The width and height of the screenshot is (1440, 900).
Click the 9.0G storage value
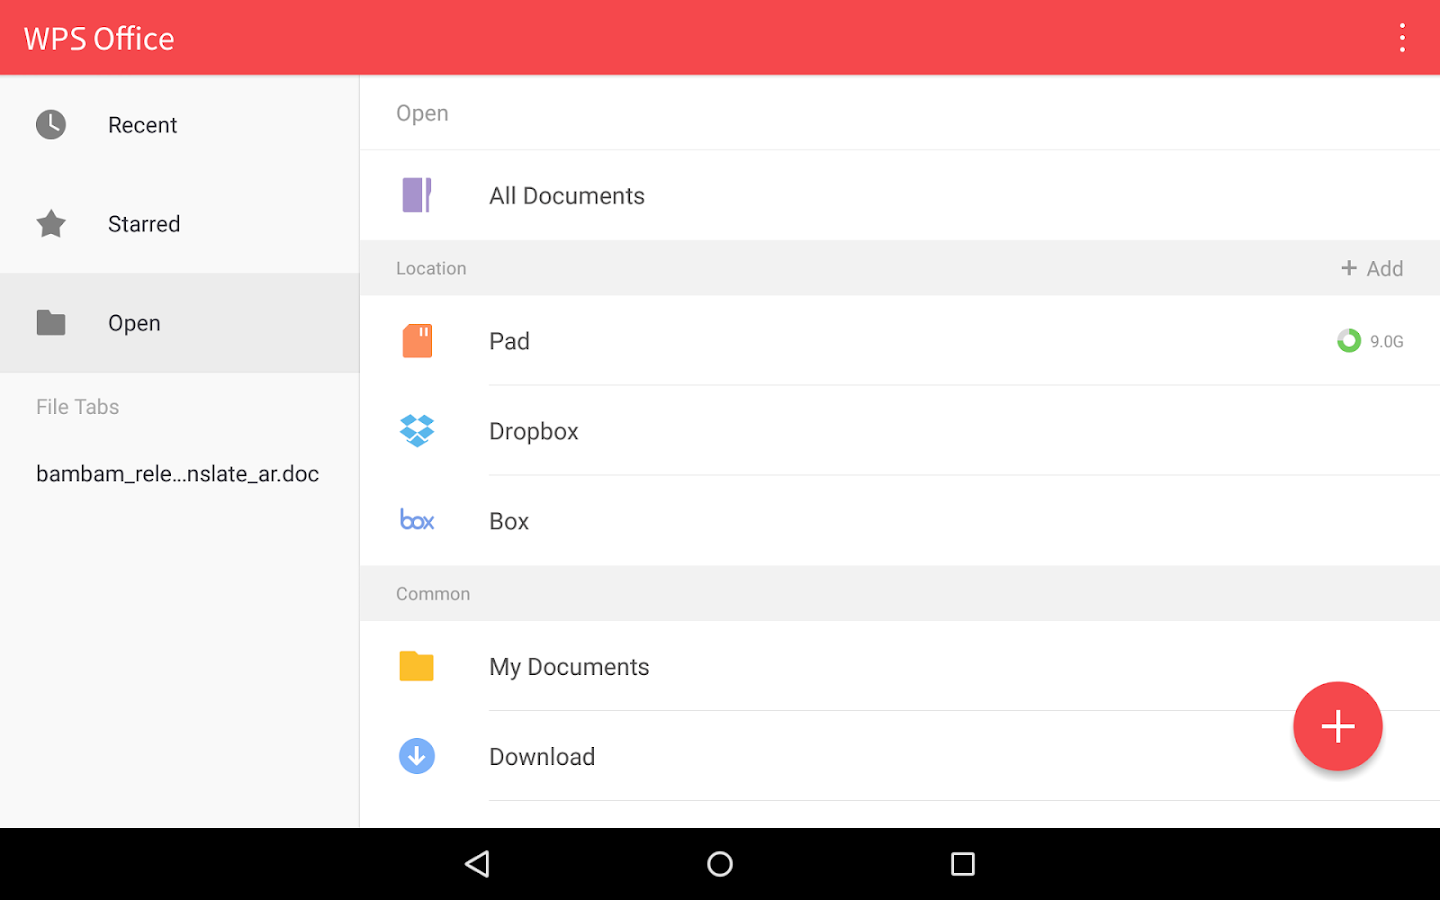[1387, 342]
